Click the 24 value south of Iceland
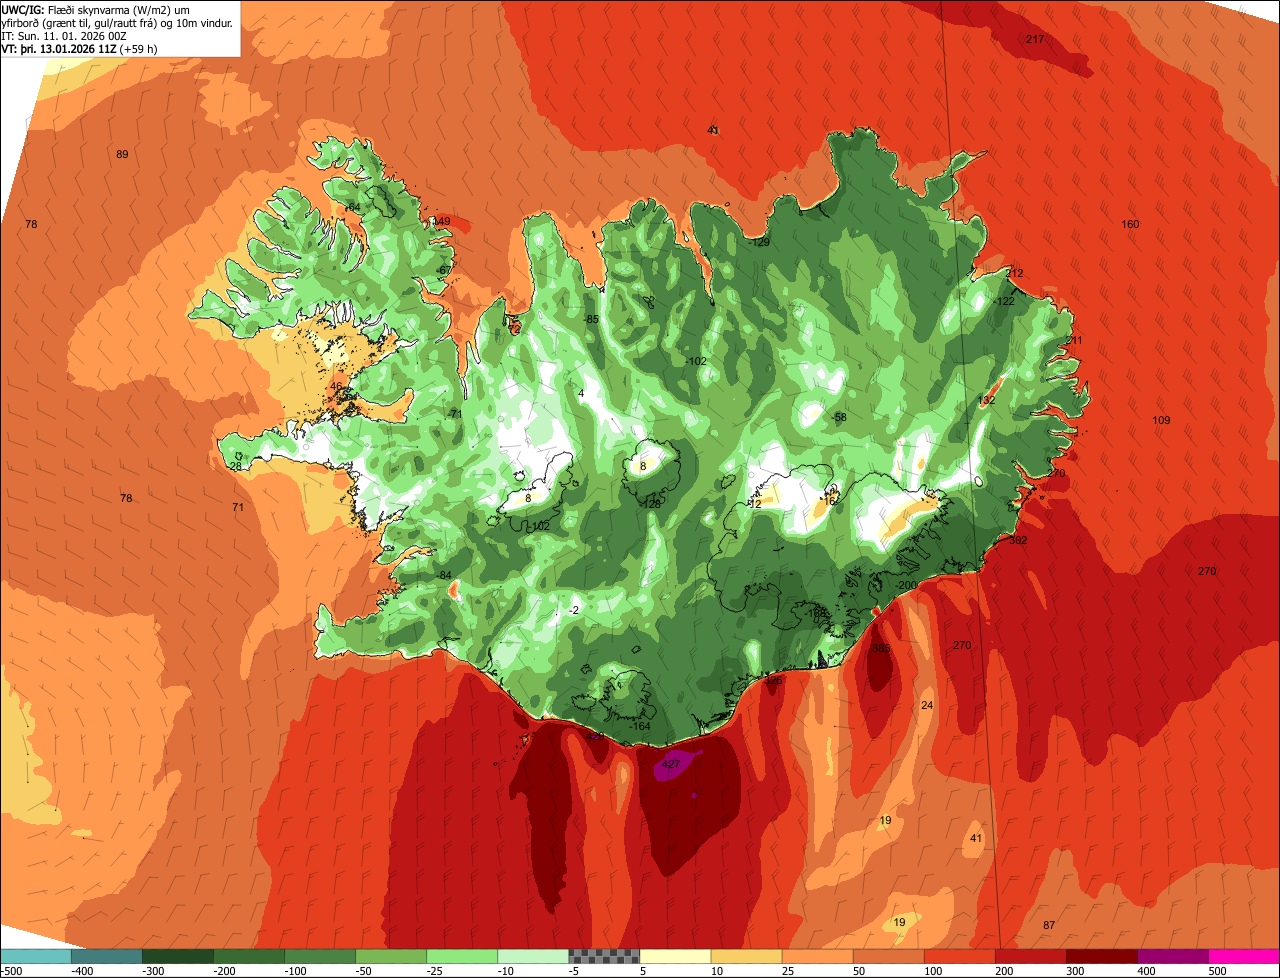Image resolution: width=1280 pixels, height=978 pixels. 927,706
